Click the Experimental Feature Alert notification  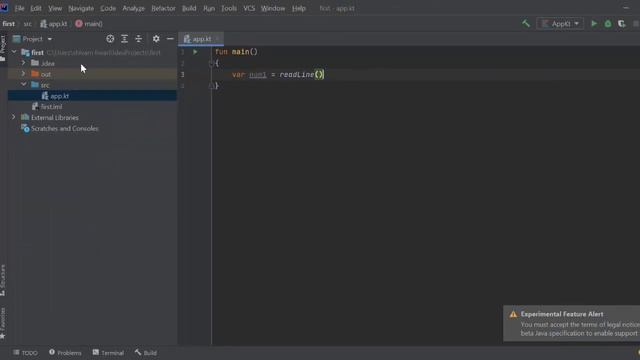click(571, 323)
